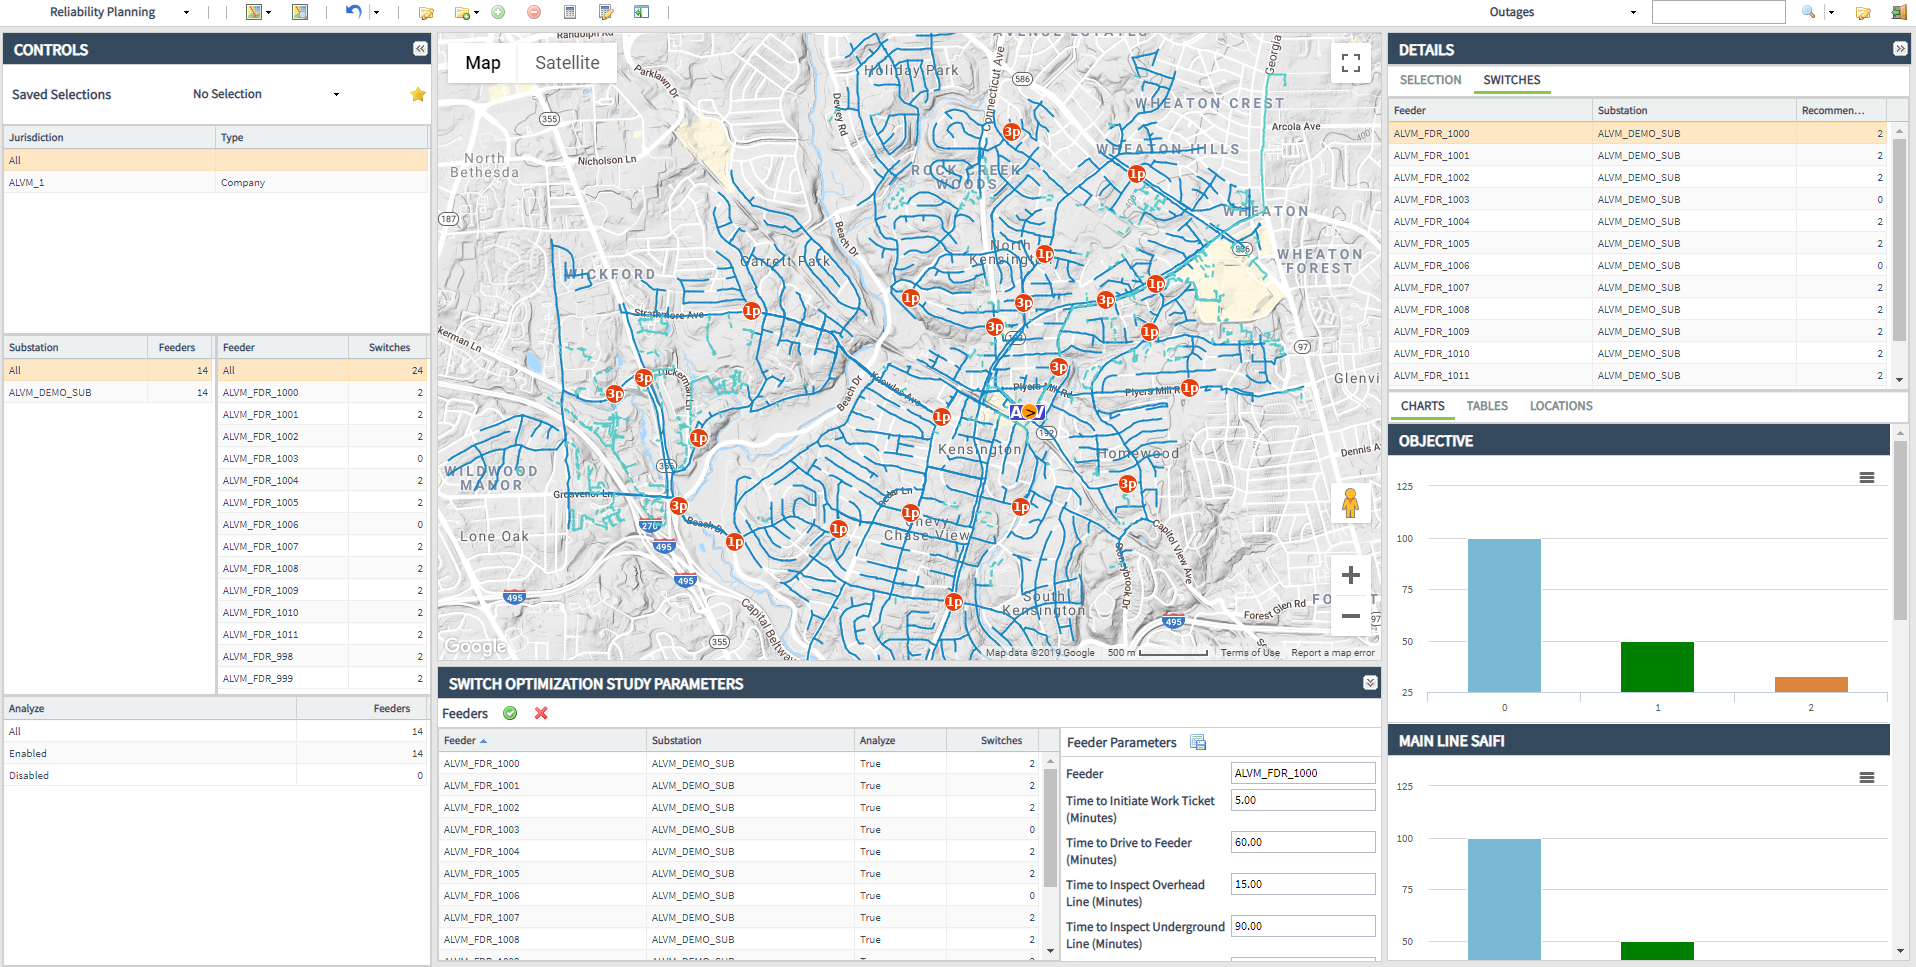Image resolution: width=1916 pixels, height=967 pixels.
Task: Zoom in the map with plus button
Action: (1351, 575)
